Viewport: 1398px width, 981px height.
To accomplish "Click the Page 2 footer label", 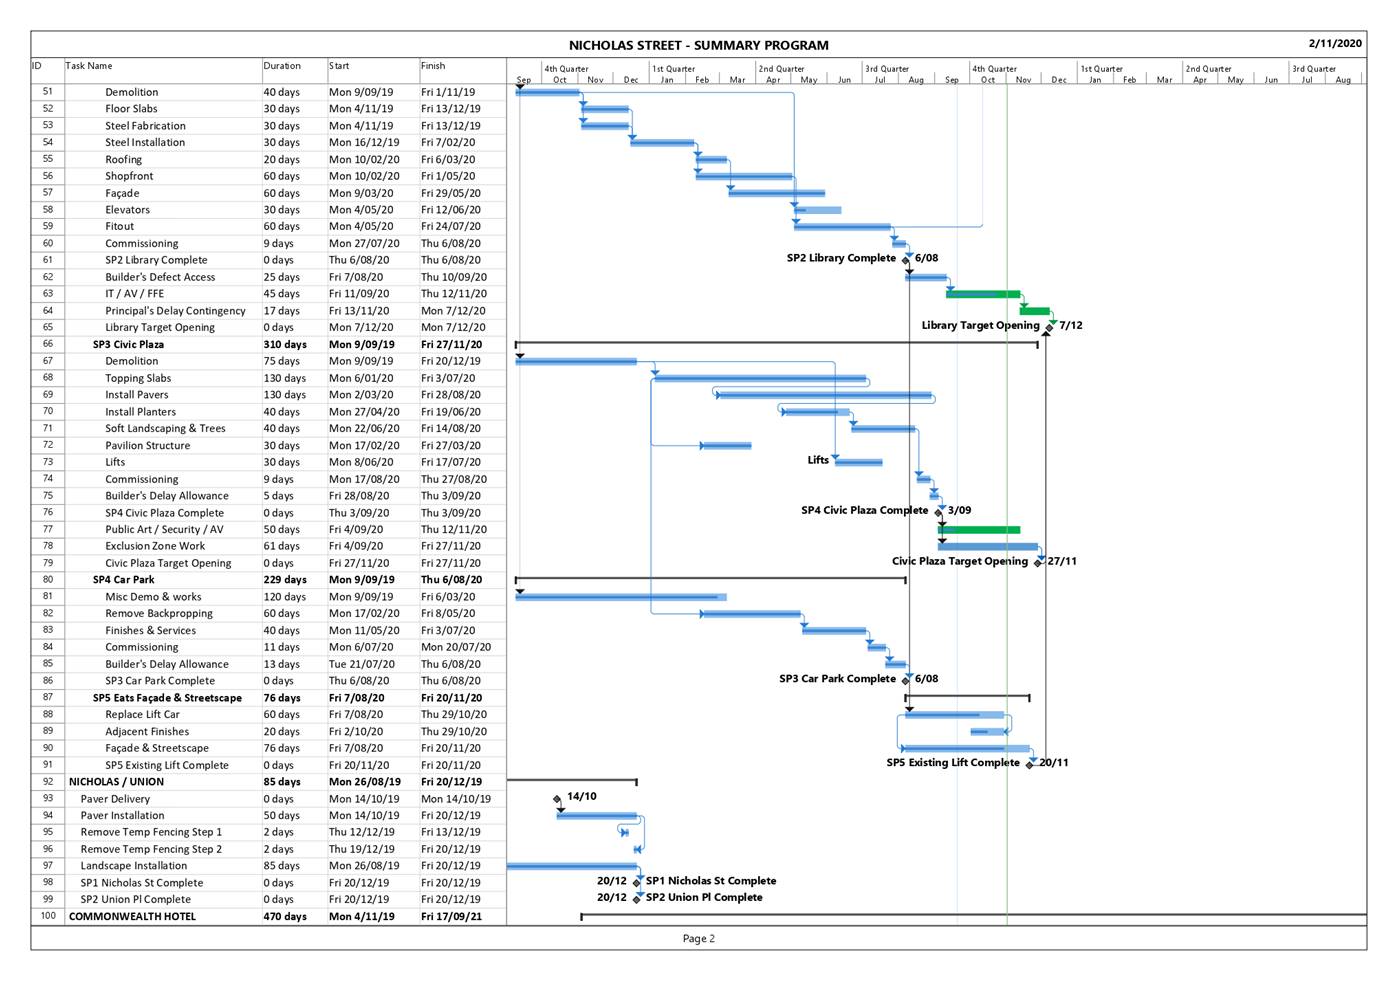I will (698, 939).
